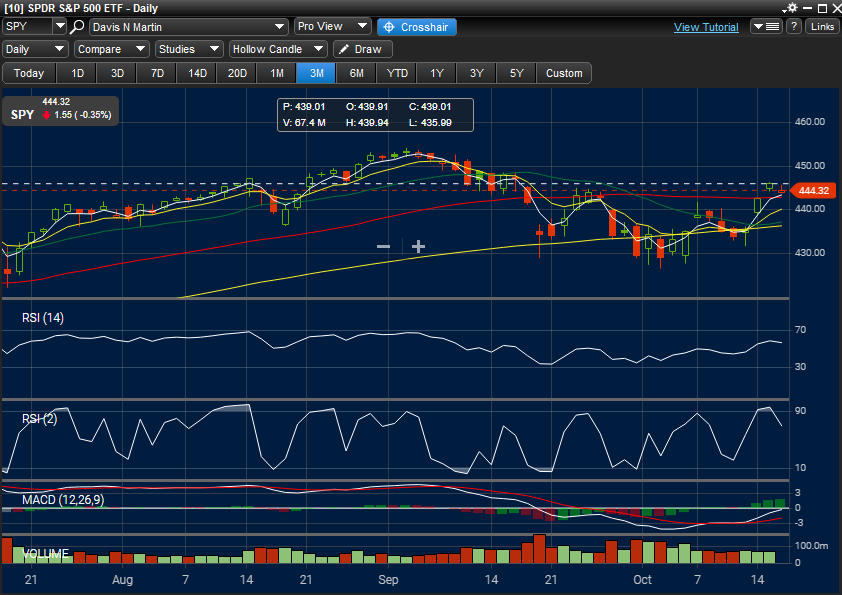
Task: Click the VOLUME panel label
Action: pyautogui.click(x=46, y=554)
